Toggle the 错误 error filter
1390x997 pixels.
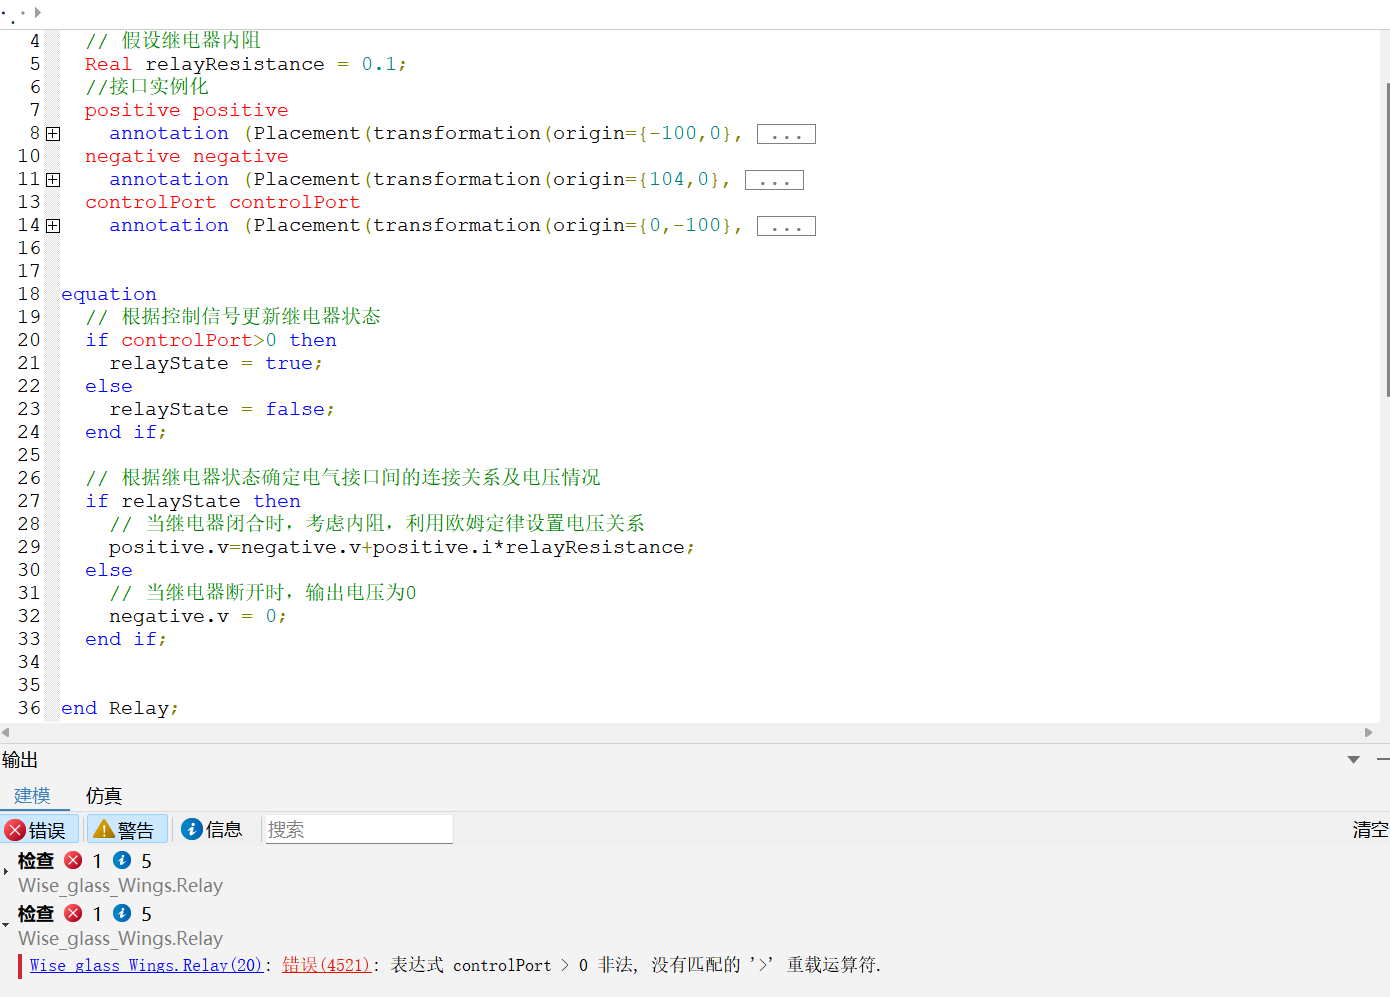tap(38, 830)
